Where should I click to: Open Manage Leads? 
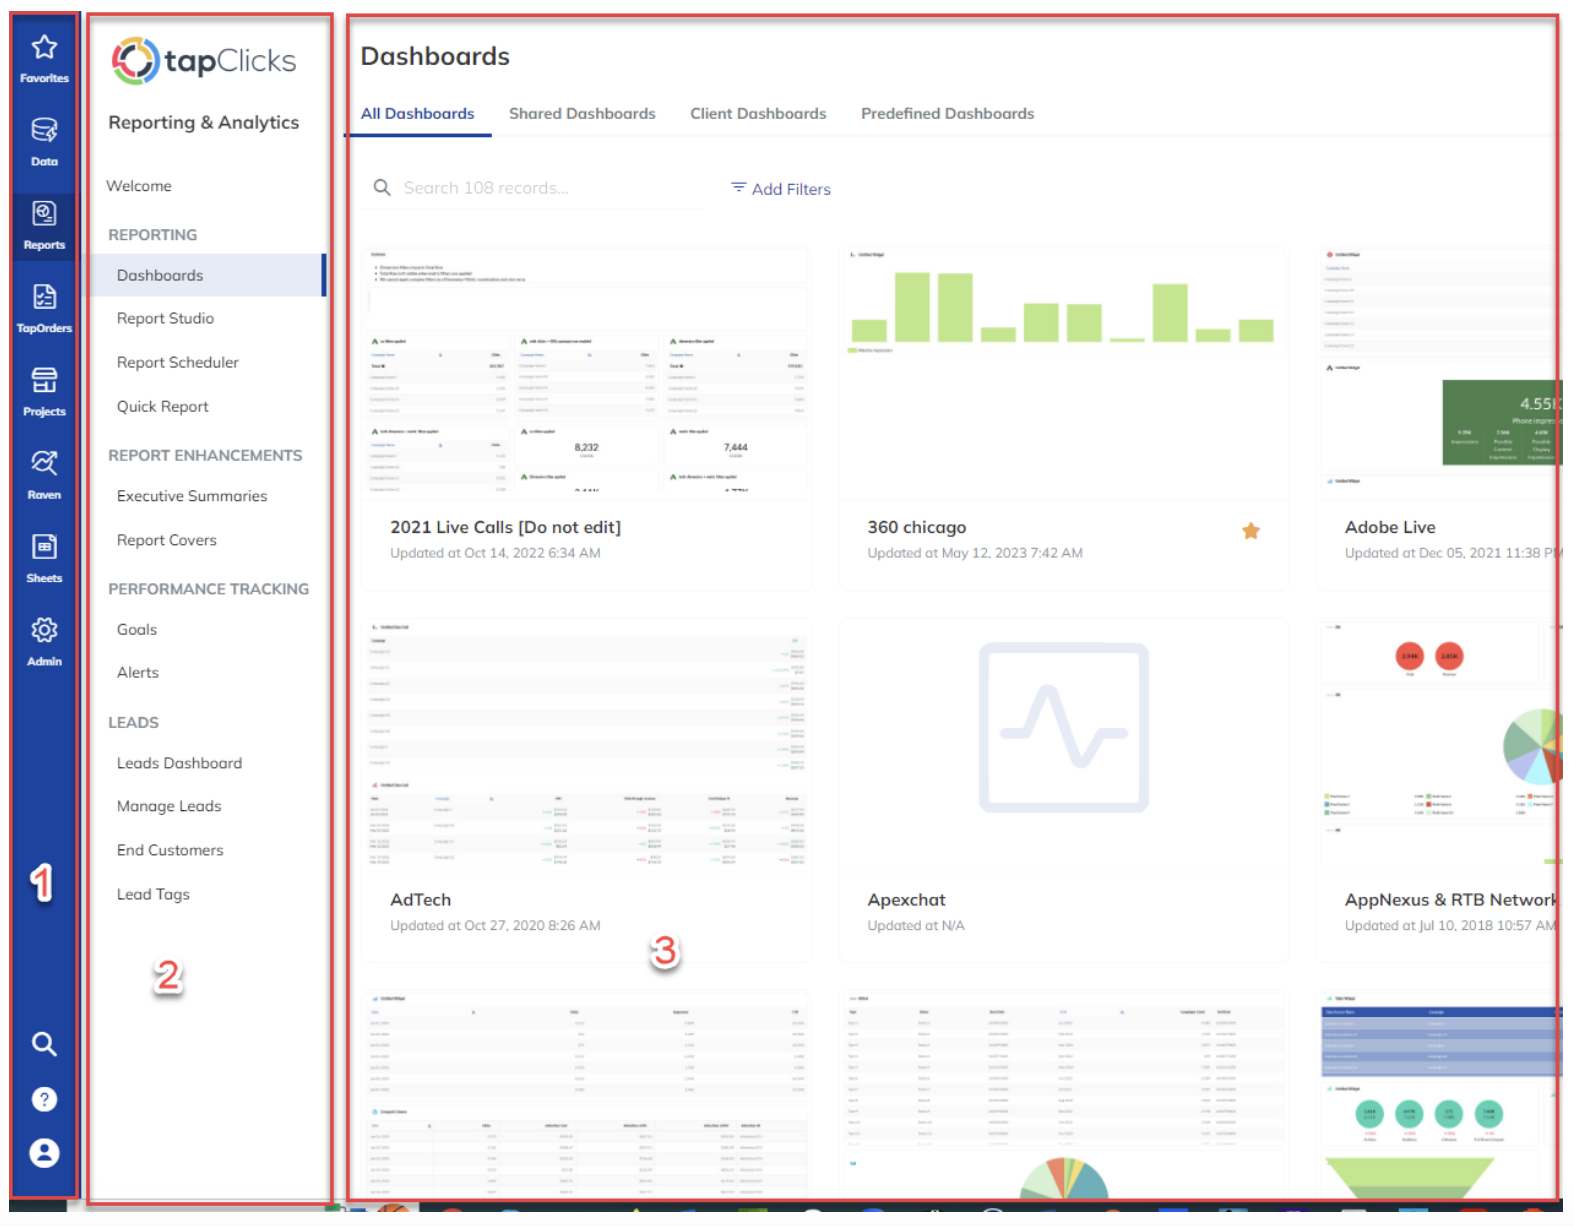point(168,806)
